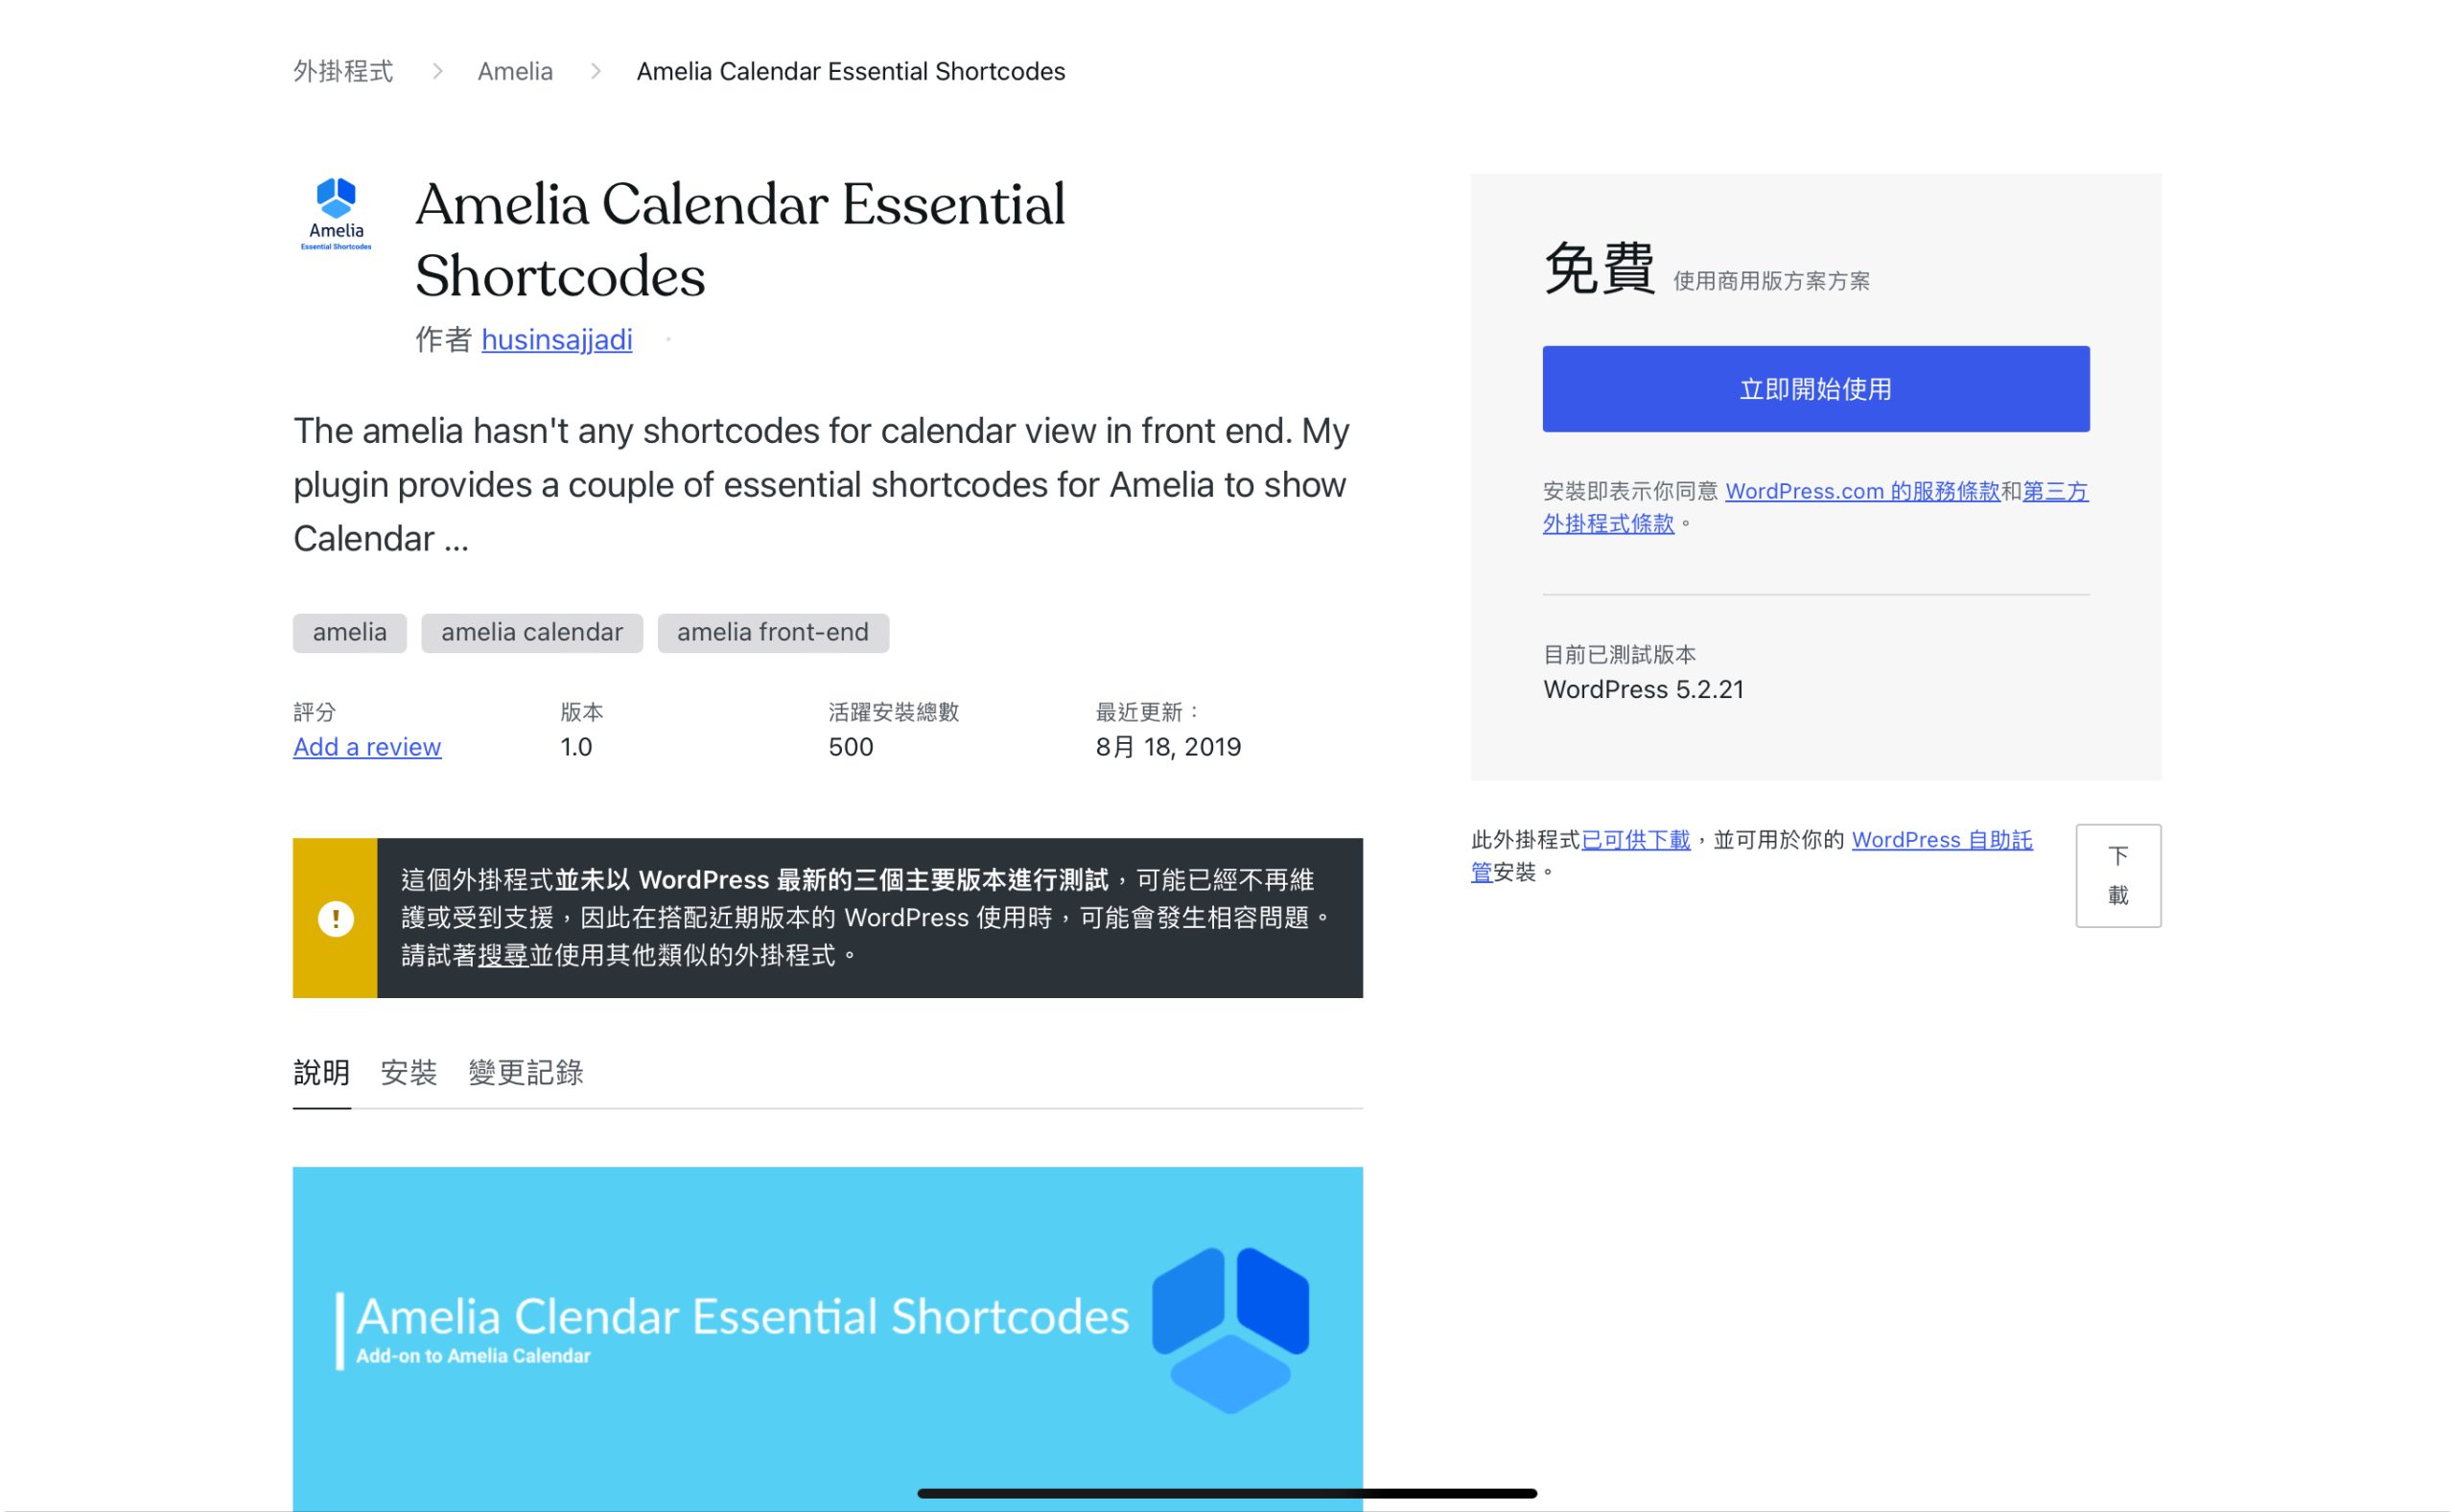Viewport: 2455px width, 1512px height.
Task: Follow the 搜尋 link in the warning notice
Action: coord(503,956)
